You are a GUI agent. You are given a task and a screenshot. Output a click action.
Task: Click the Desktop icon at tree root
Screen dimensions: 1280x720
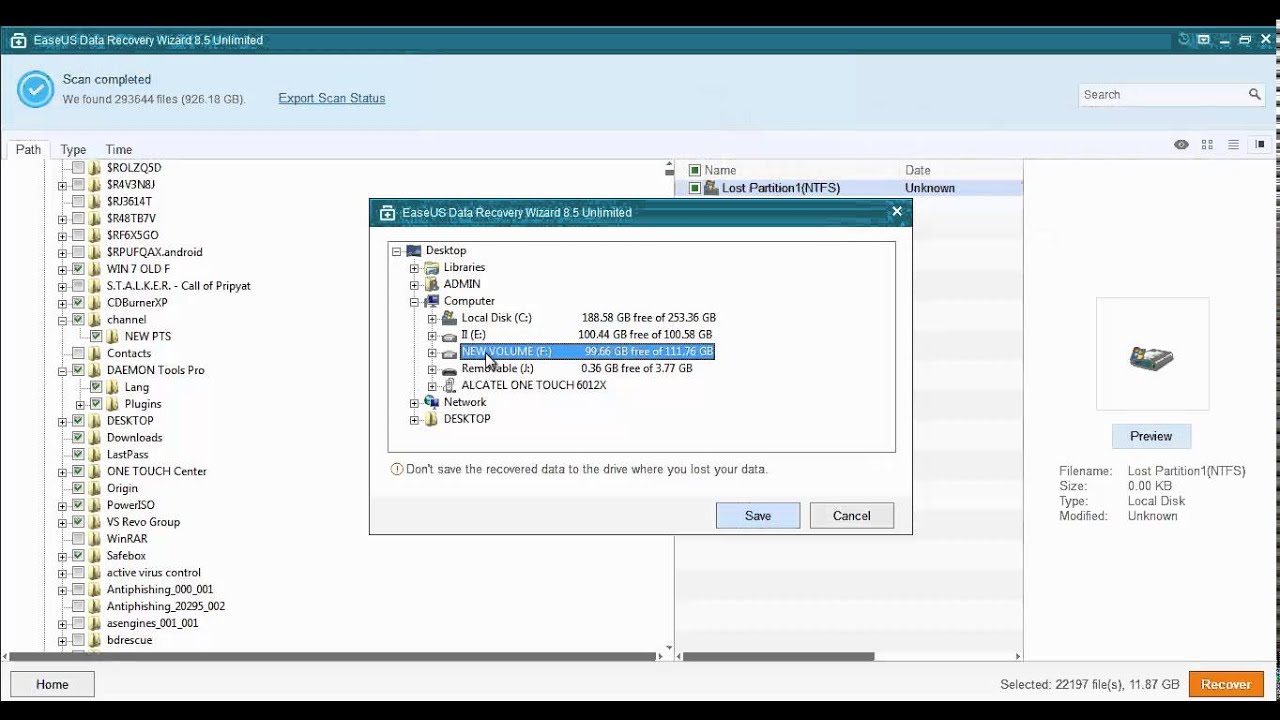click(x=414, y=251)
